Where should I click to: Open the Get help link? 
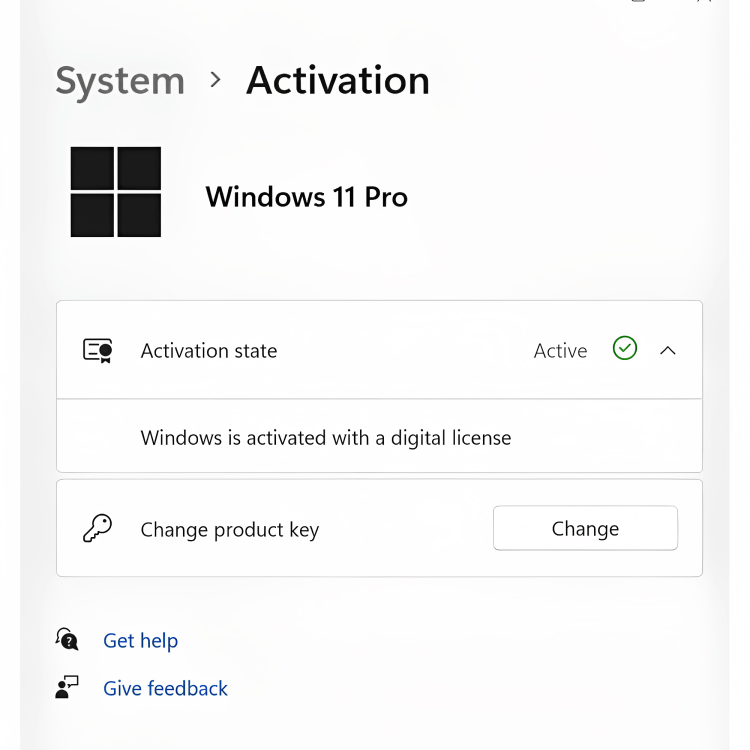click(141, 641)
